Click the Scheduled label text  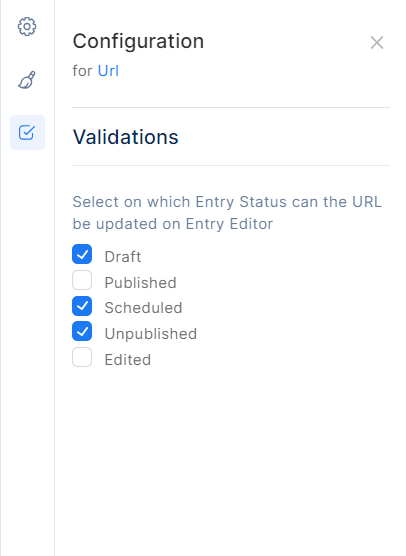(x=143, y=308)
